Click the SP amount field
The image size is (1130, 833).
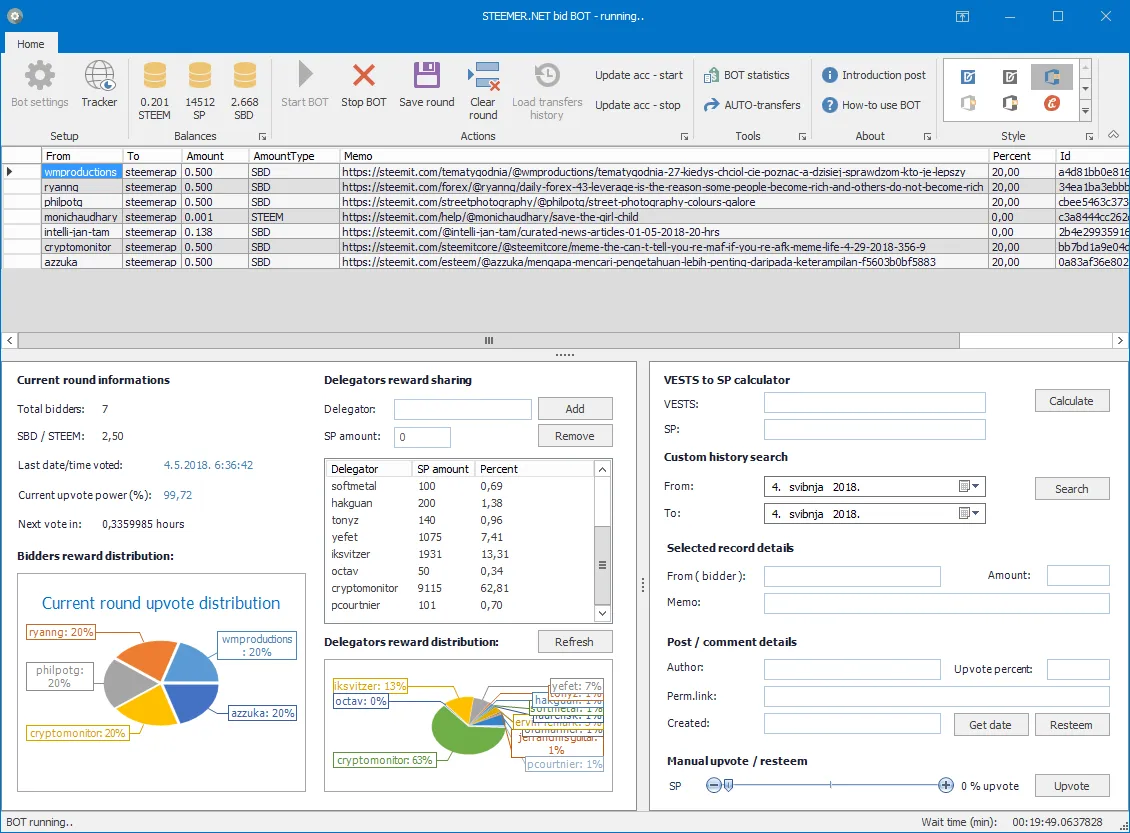pos(422,437)
